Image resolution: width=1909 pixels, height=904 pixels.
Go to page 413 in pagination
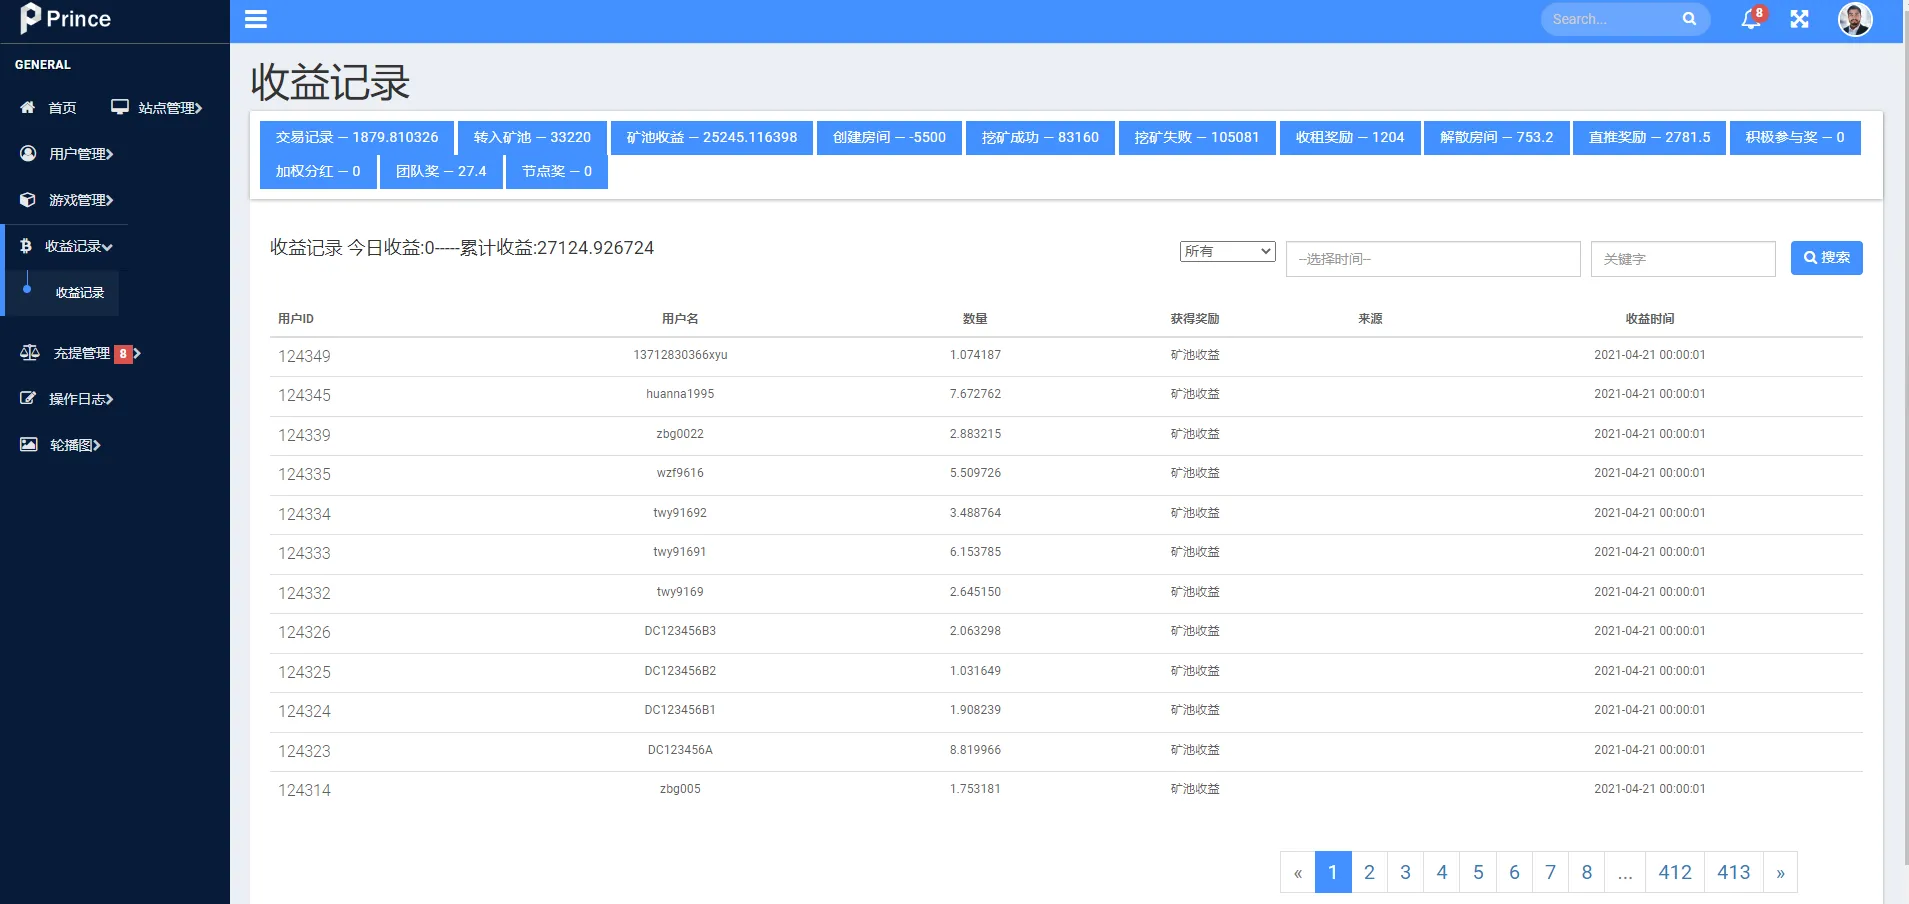[1733, 872]
